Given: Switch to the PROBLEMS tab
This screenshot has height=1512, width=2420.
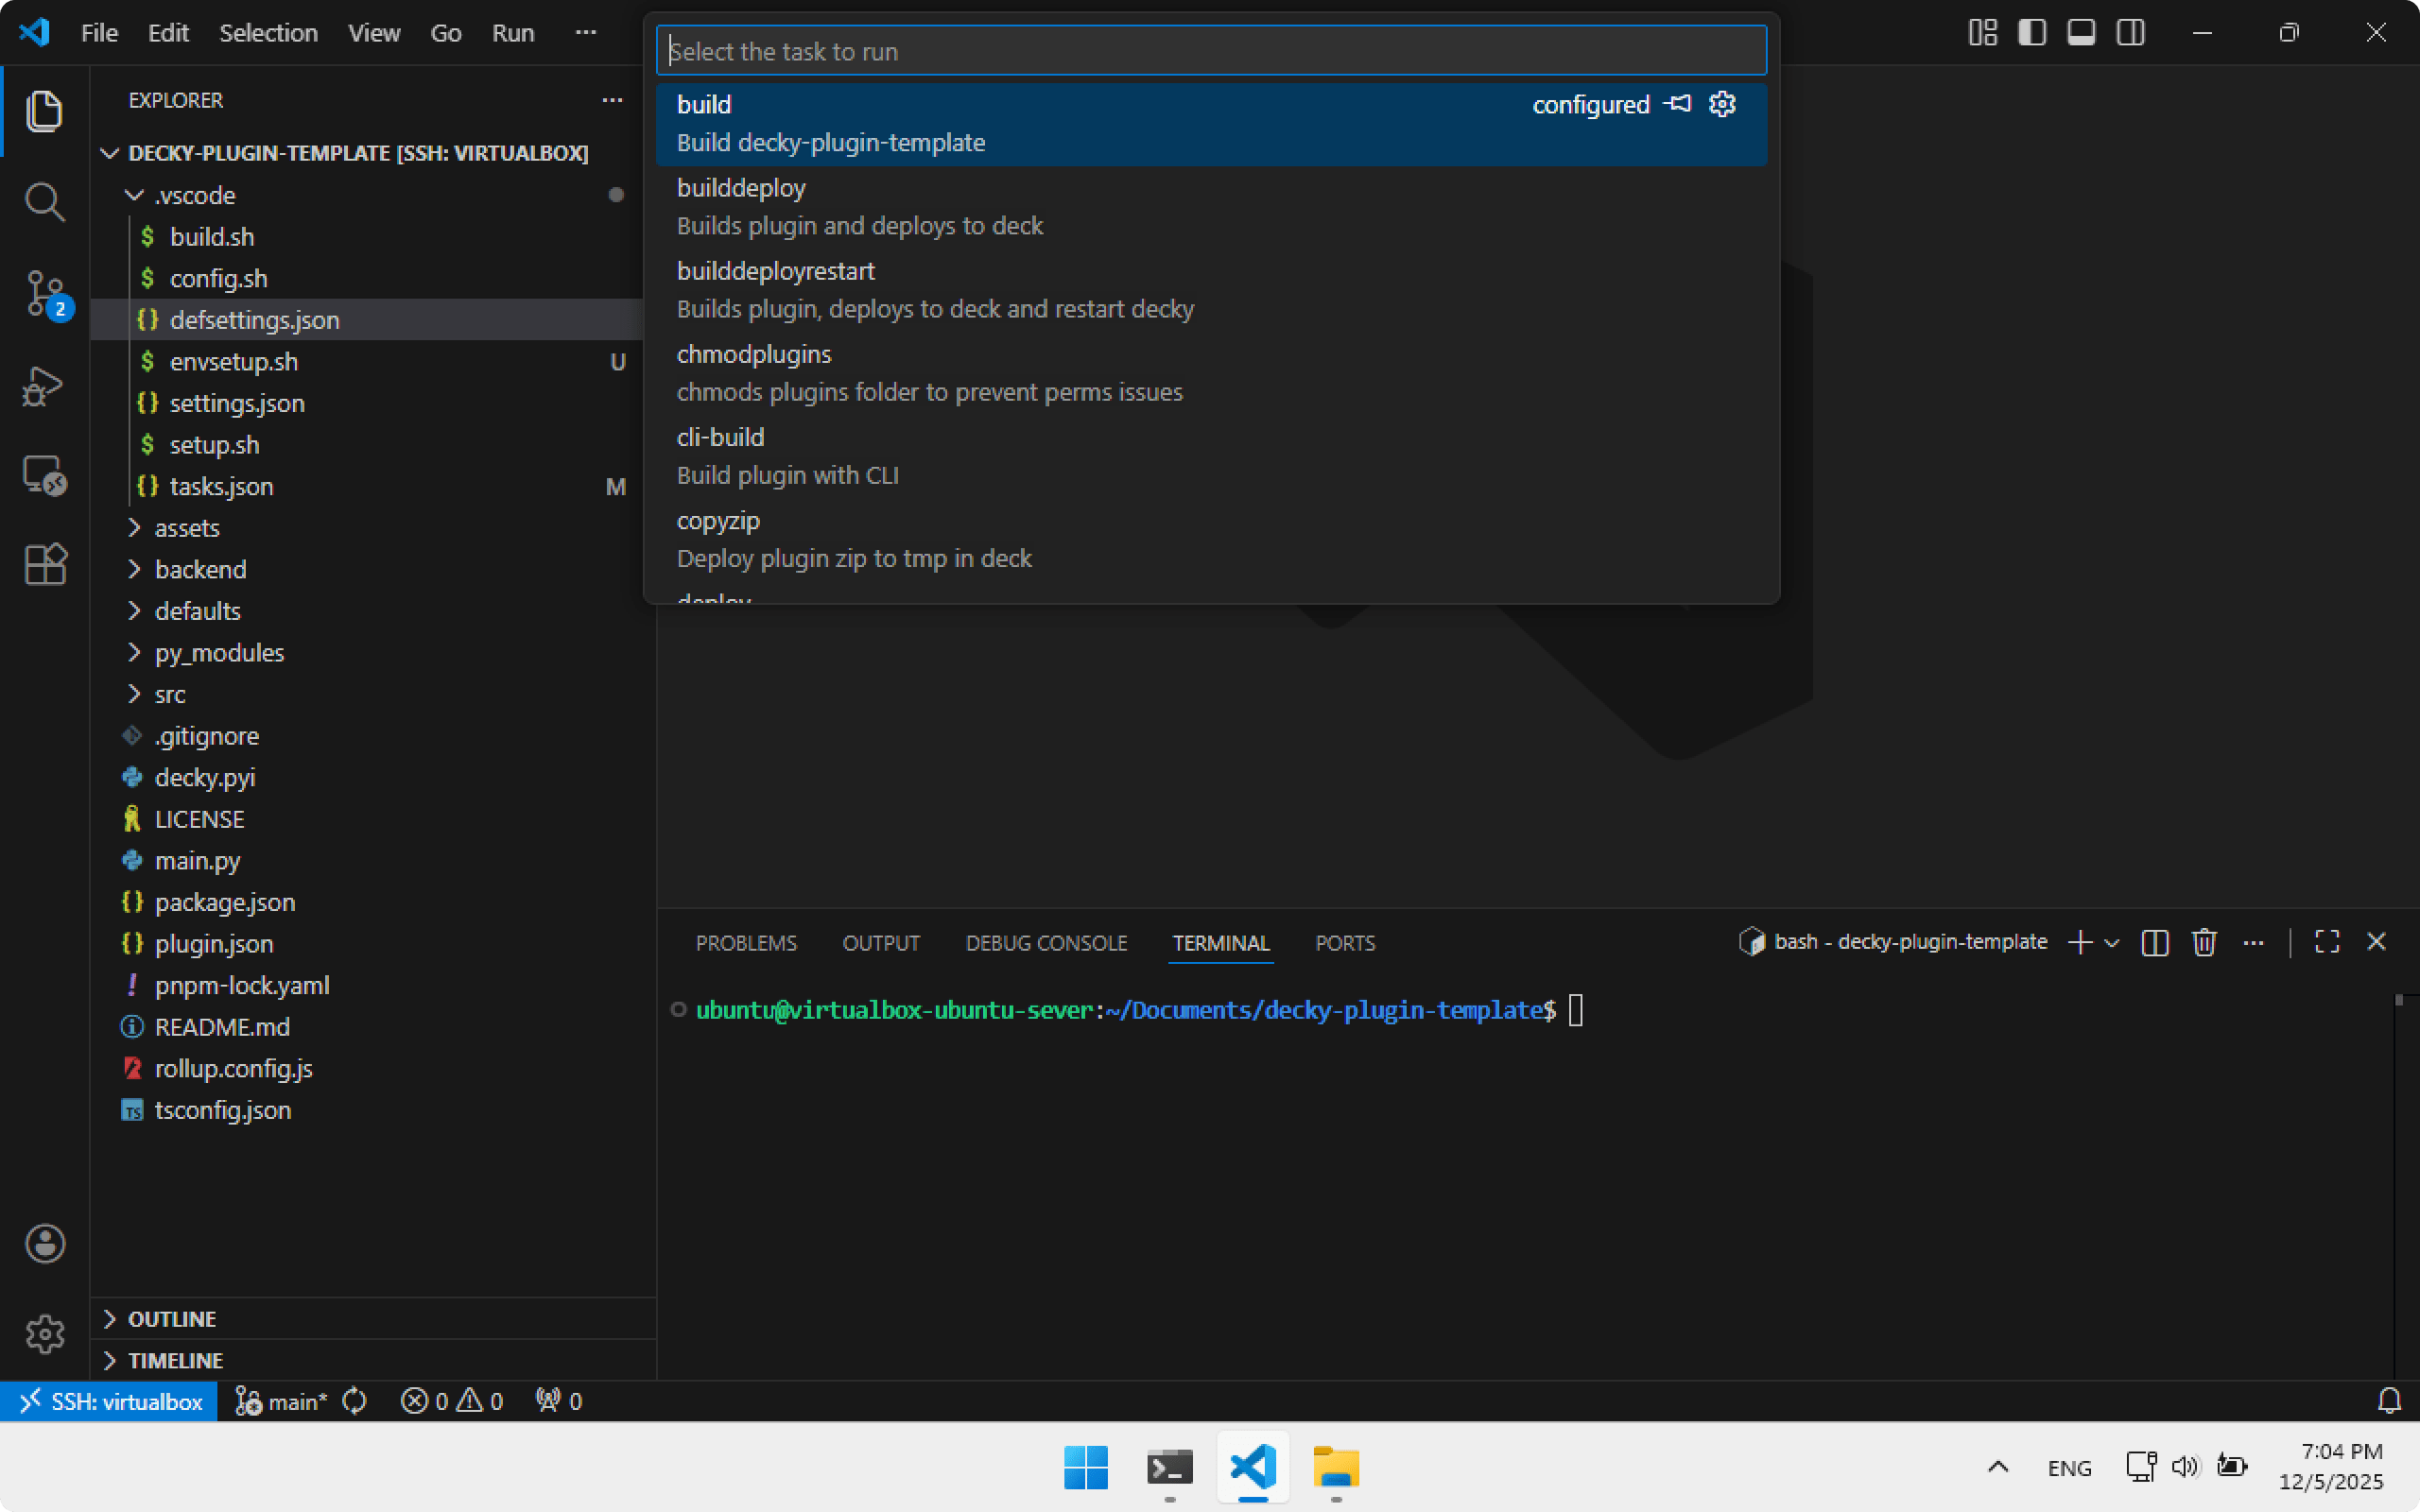Looking at the screenshot, I should tap(746, 943).
